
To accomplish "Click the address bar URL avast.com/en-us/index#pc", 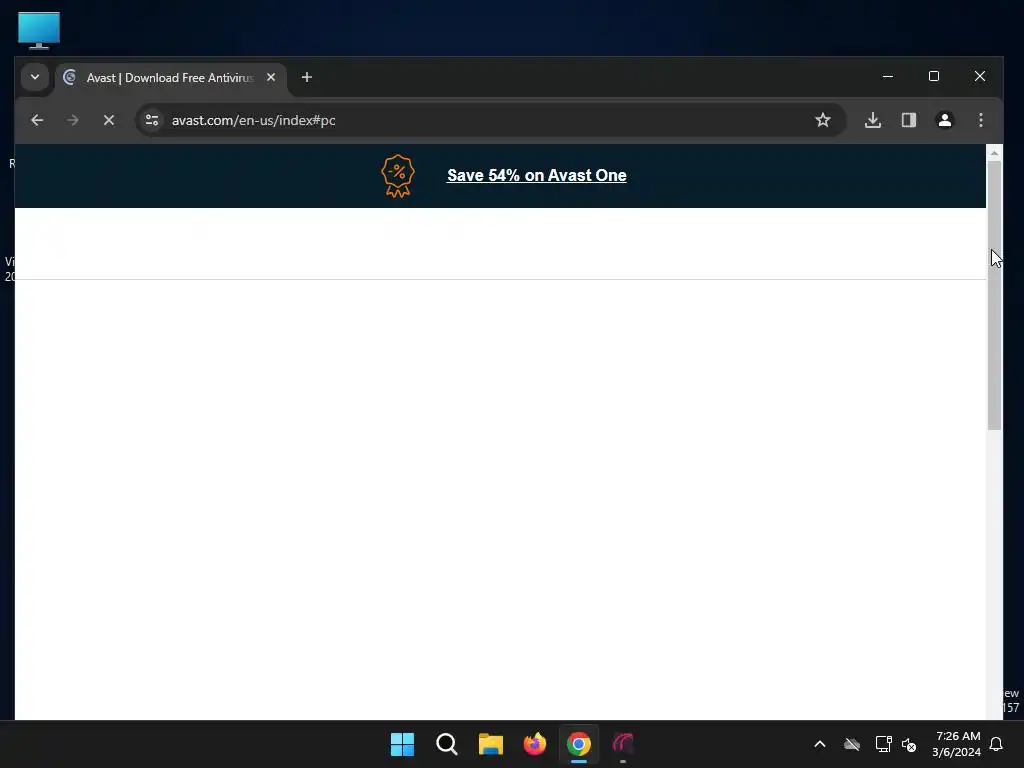I will pos(253,120).
